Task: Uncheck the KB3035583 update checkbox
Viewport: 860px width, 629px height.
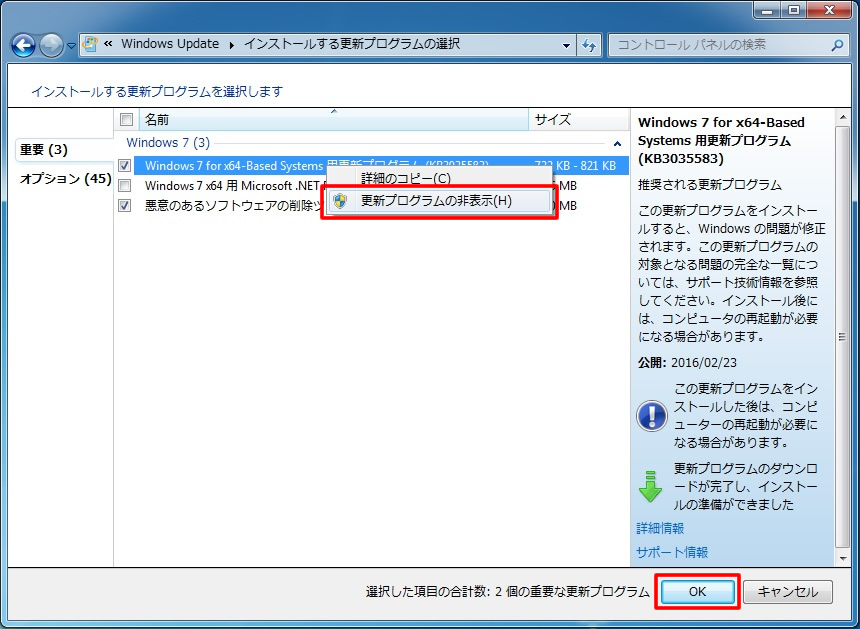Action: (125, 165)
